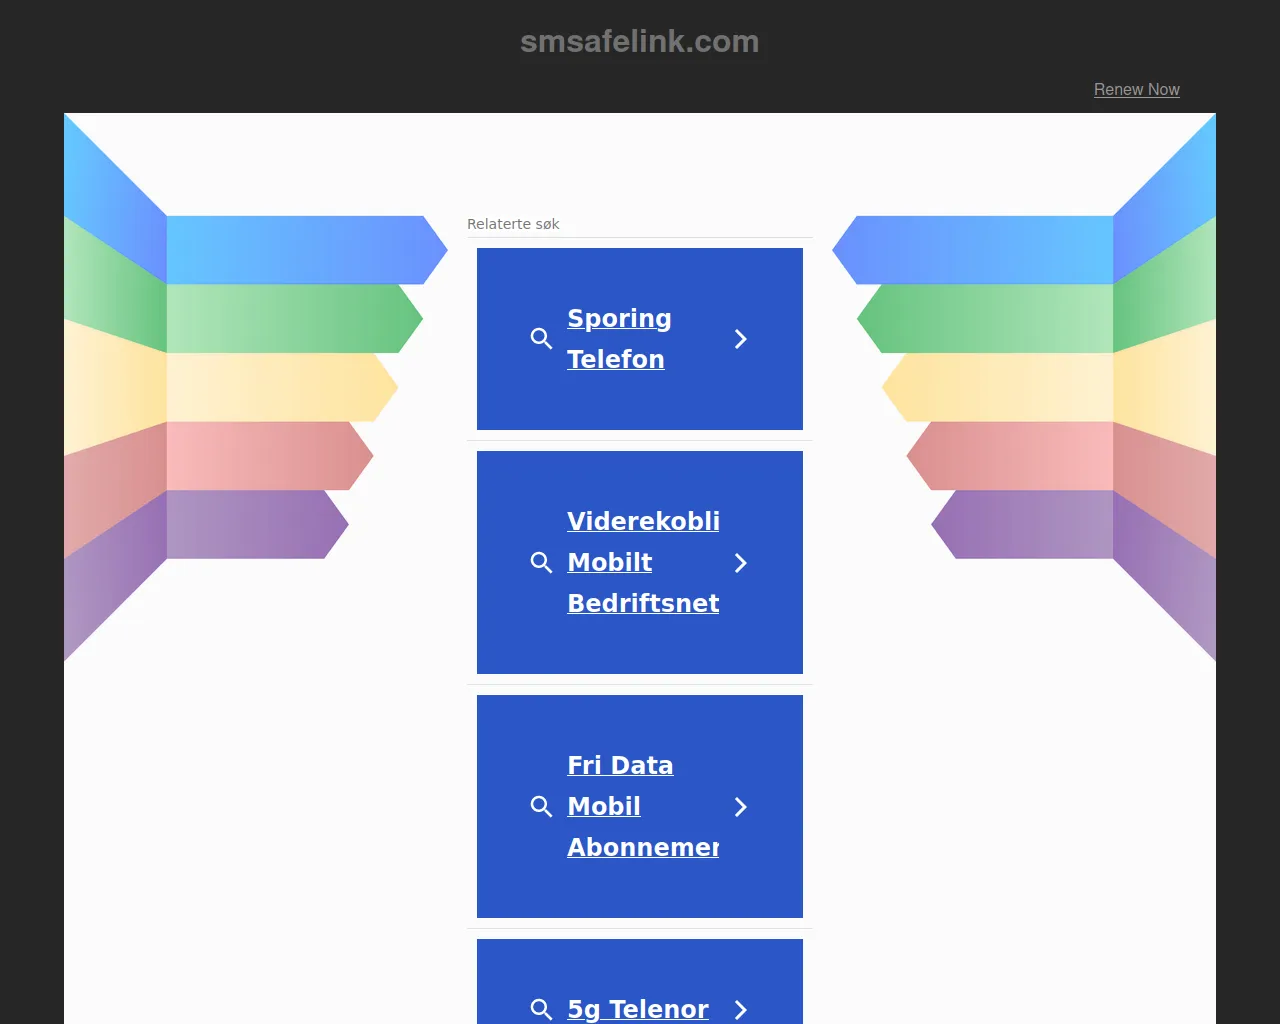
Task: Click the search icon beside Sporing Telefon
Action: [541, 339]
